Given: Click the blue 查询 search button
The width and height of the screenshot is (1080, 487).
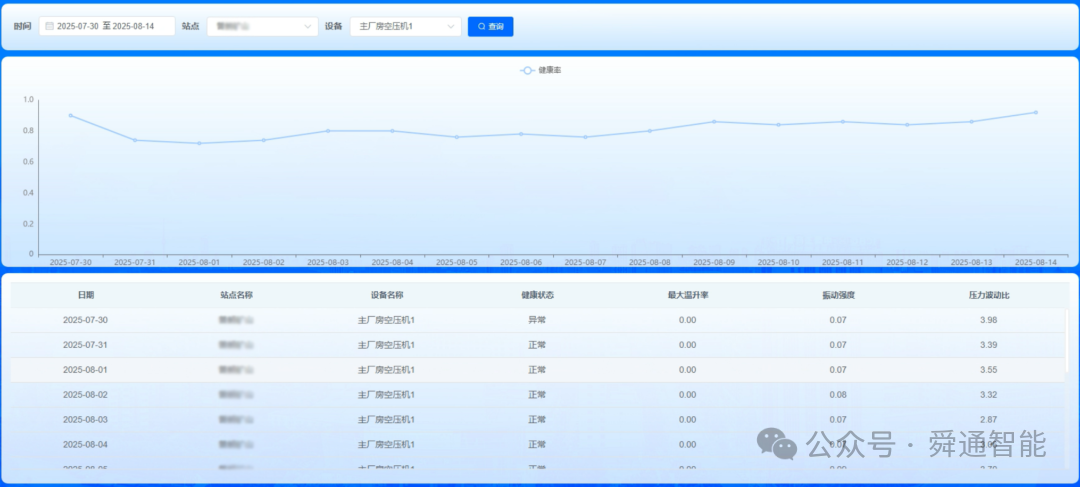Looking at the screenshot, I should point(490,26).
